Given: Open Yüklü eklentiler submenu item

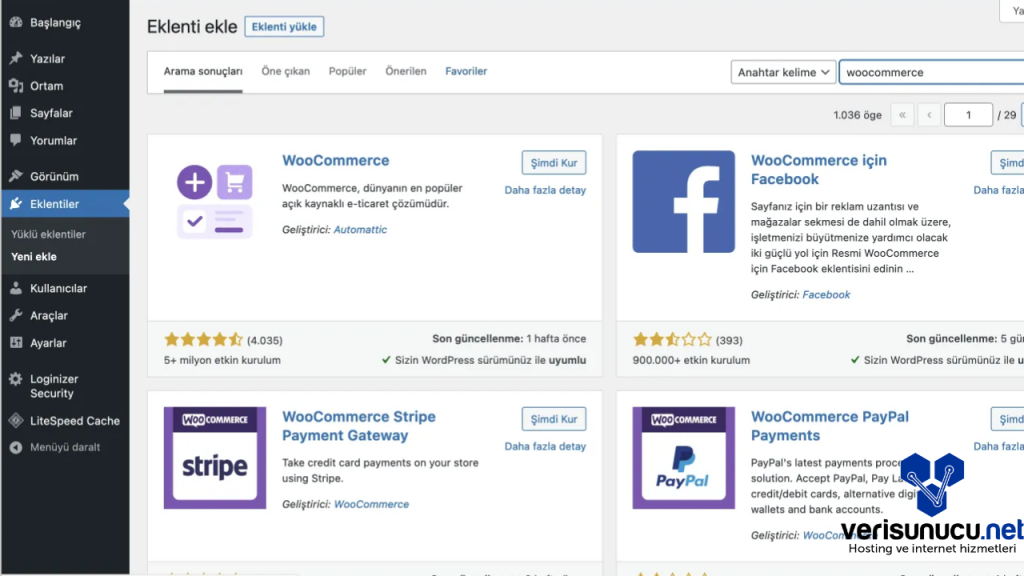Looking at the screenshot, I should [48, 234].
